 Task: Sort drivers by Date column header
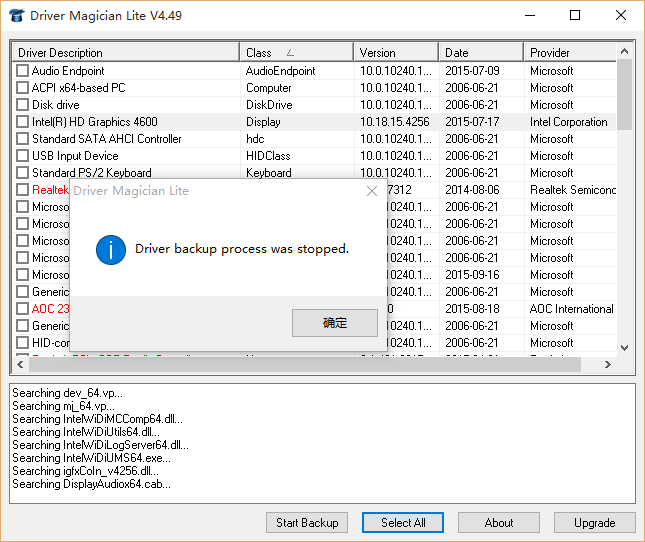480,52
